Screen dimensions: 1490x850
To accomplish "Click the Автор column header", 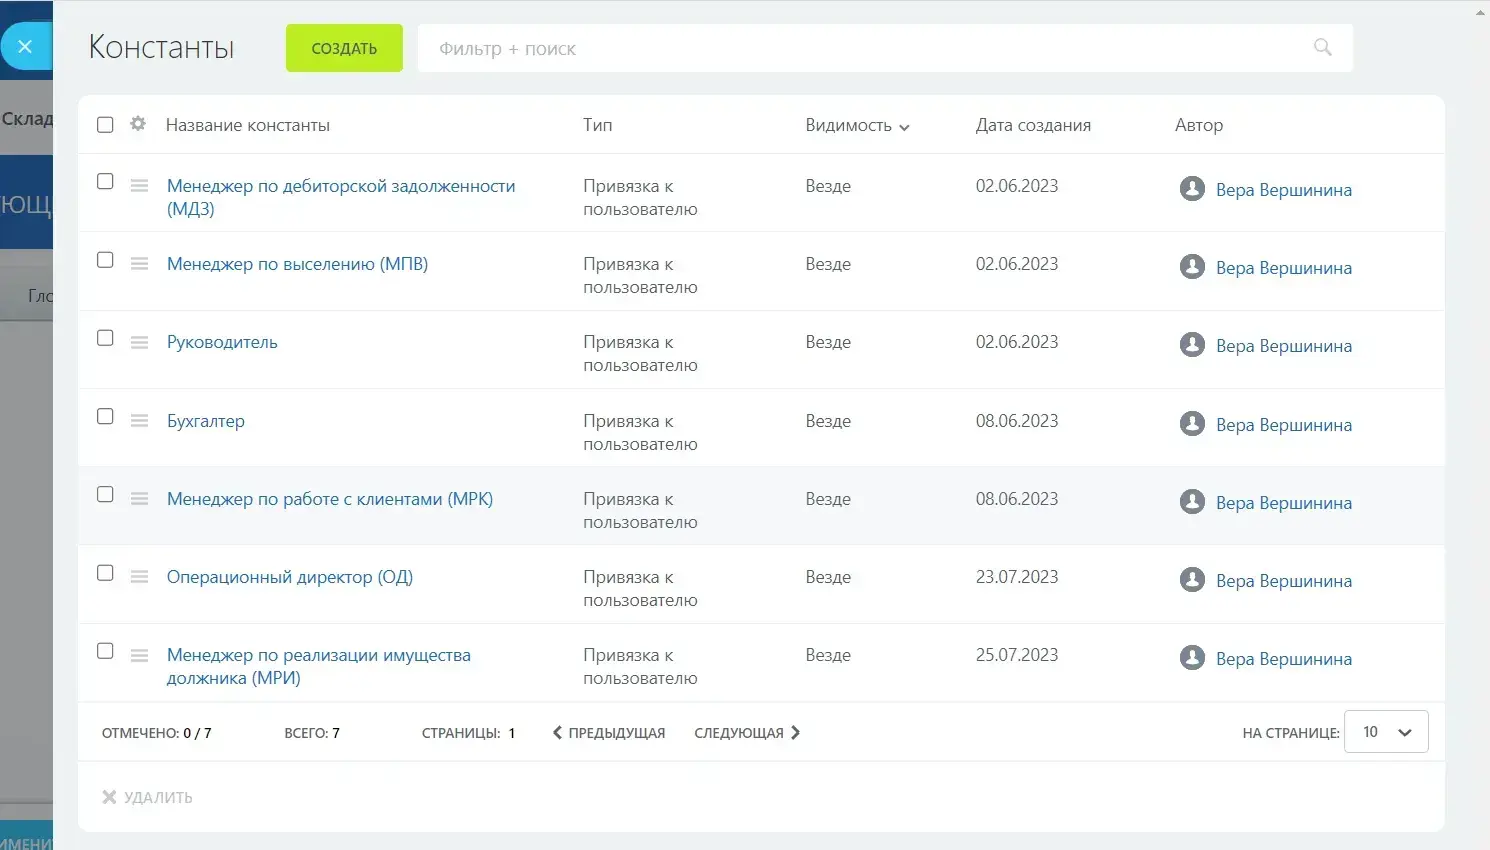I will coord(1199,126).
